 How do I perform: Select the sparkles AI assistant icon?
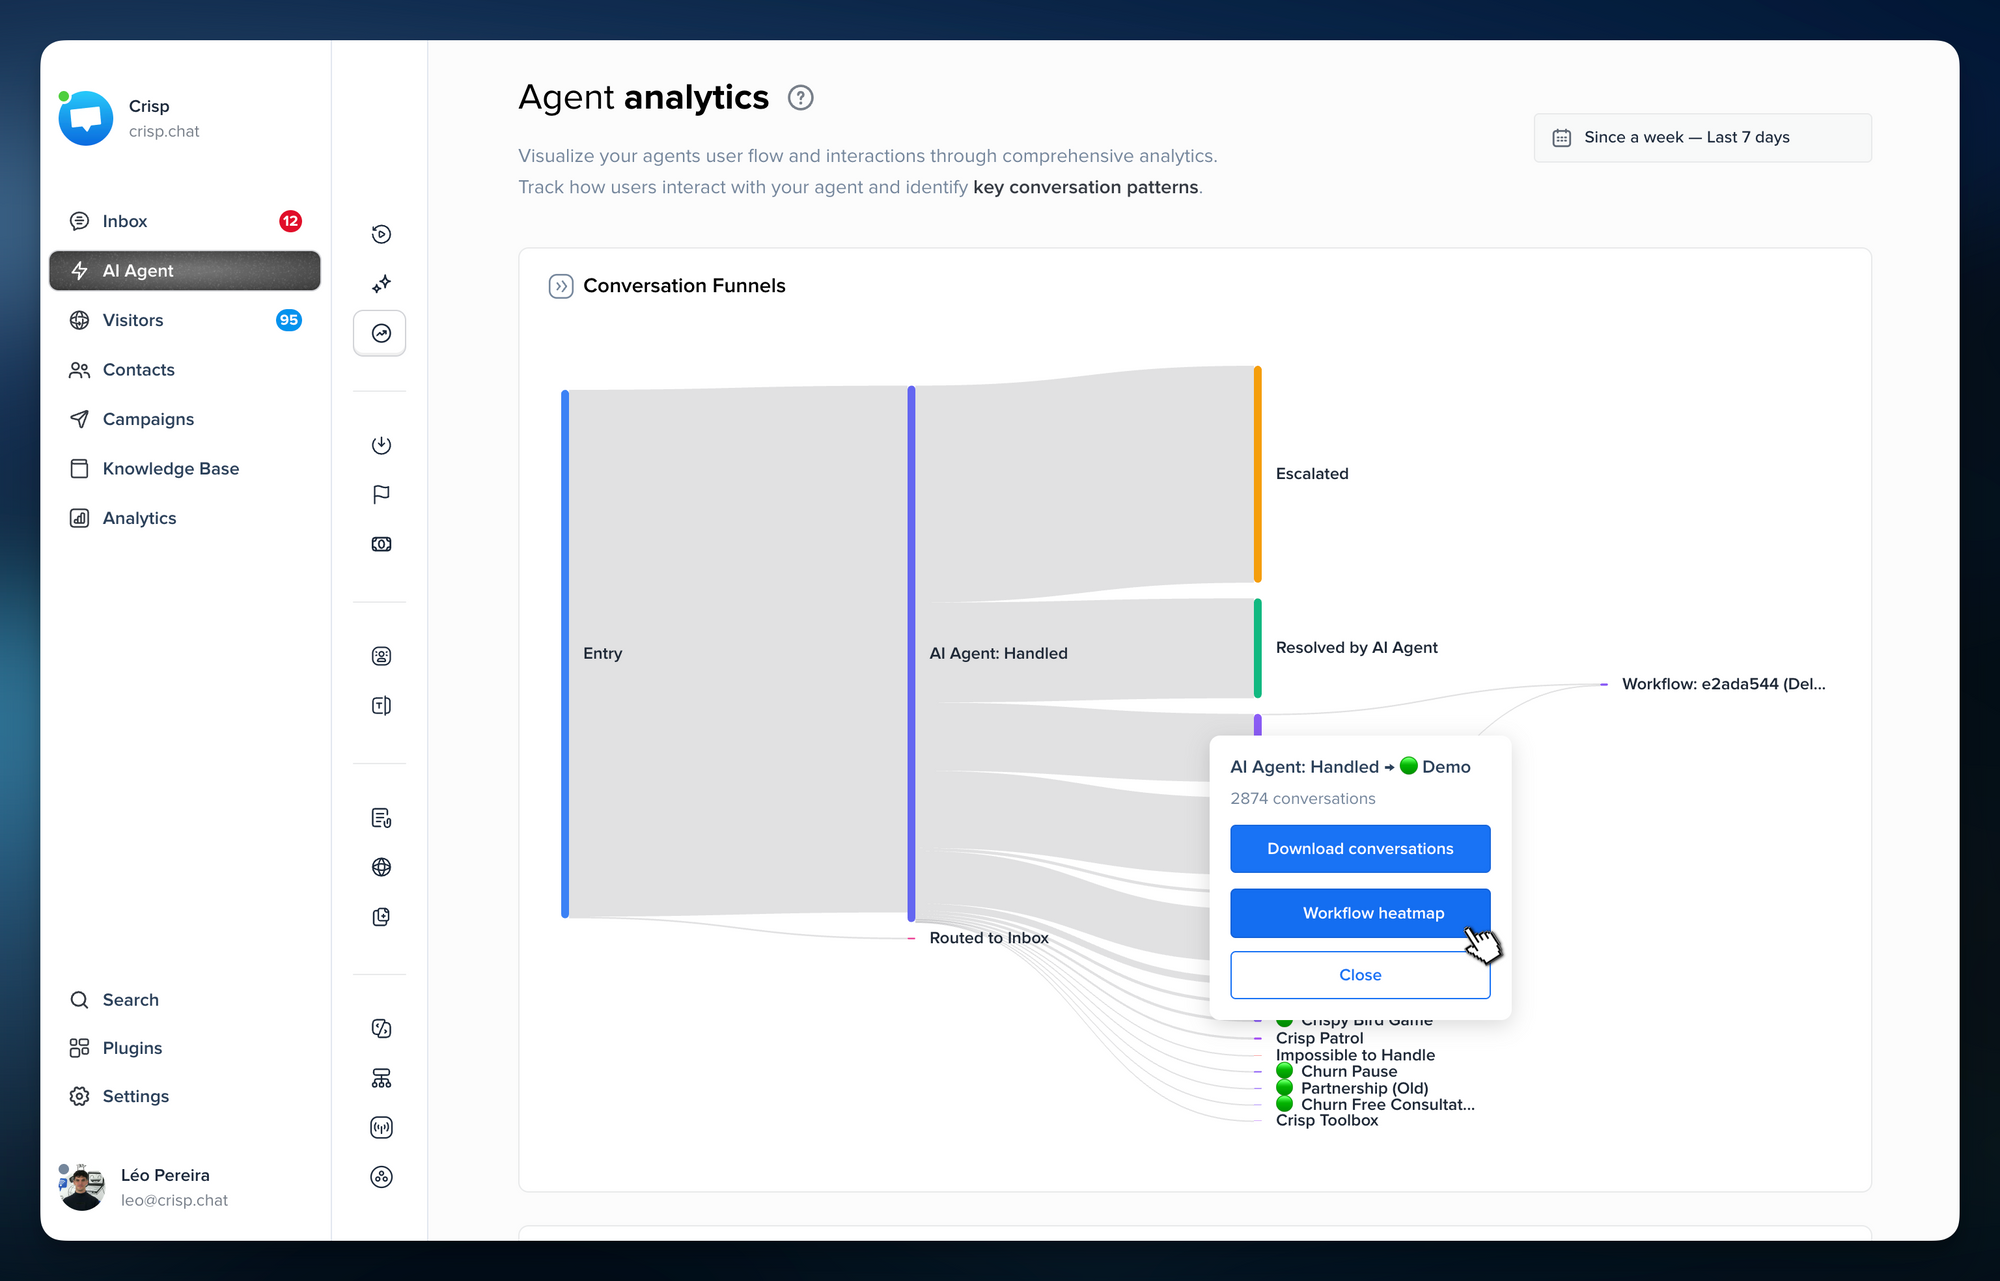tap(380, 283)
